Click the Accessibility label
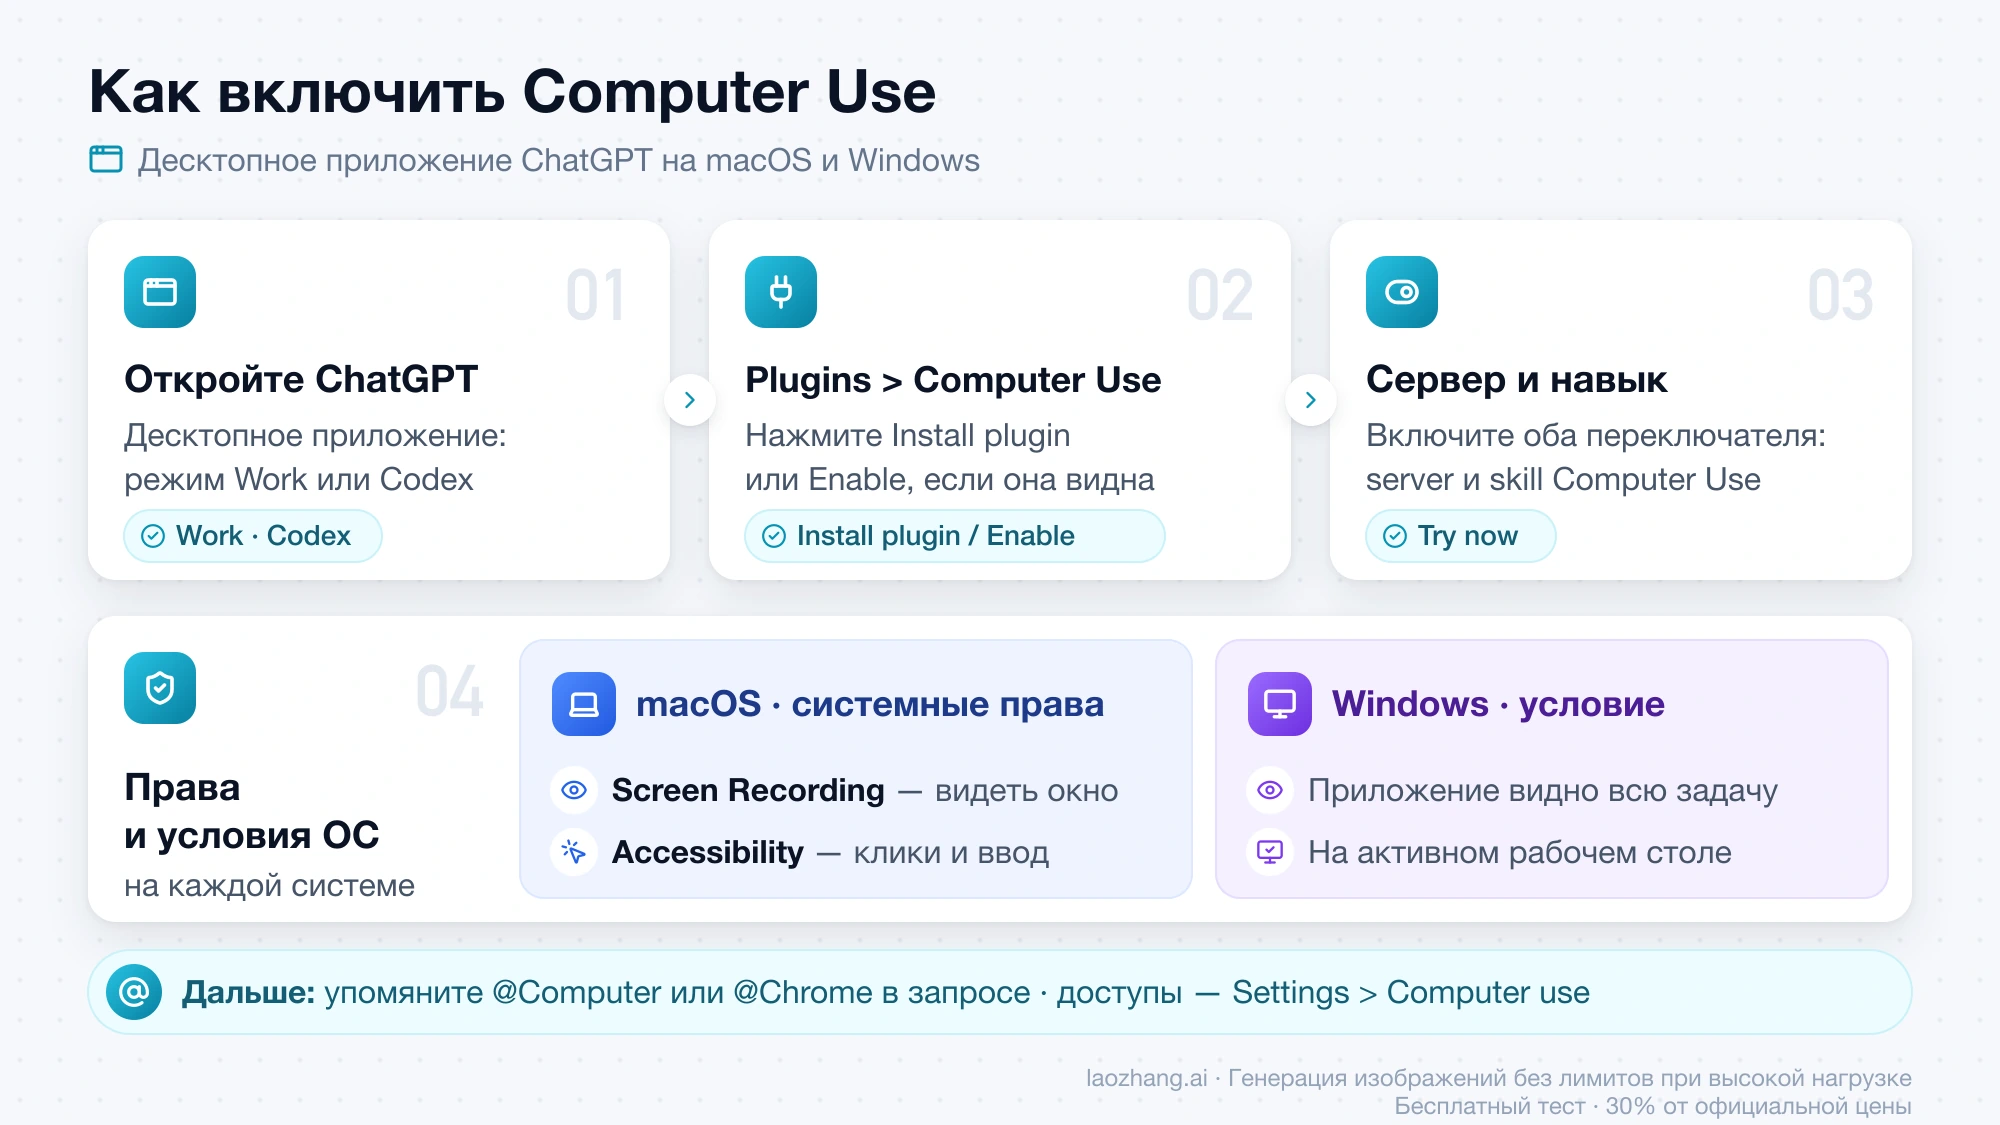The height and width of the screenshot is (1125, 2000). [x=708, y=852]
